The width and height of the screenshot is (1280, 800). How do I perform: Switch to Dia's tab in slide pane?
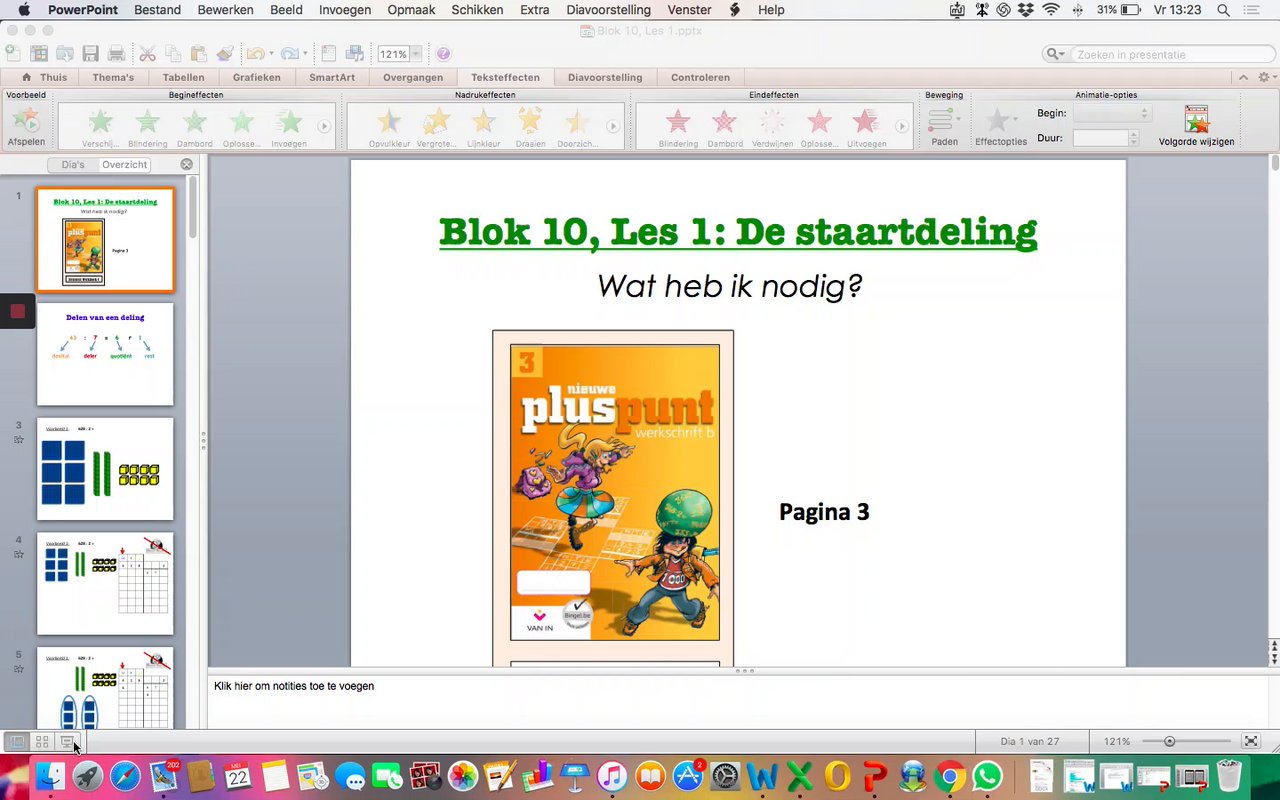pos(73,165)
